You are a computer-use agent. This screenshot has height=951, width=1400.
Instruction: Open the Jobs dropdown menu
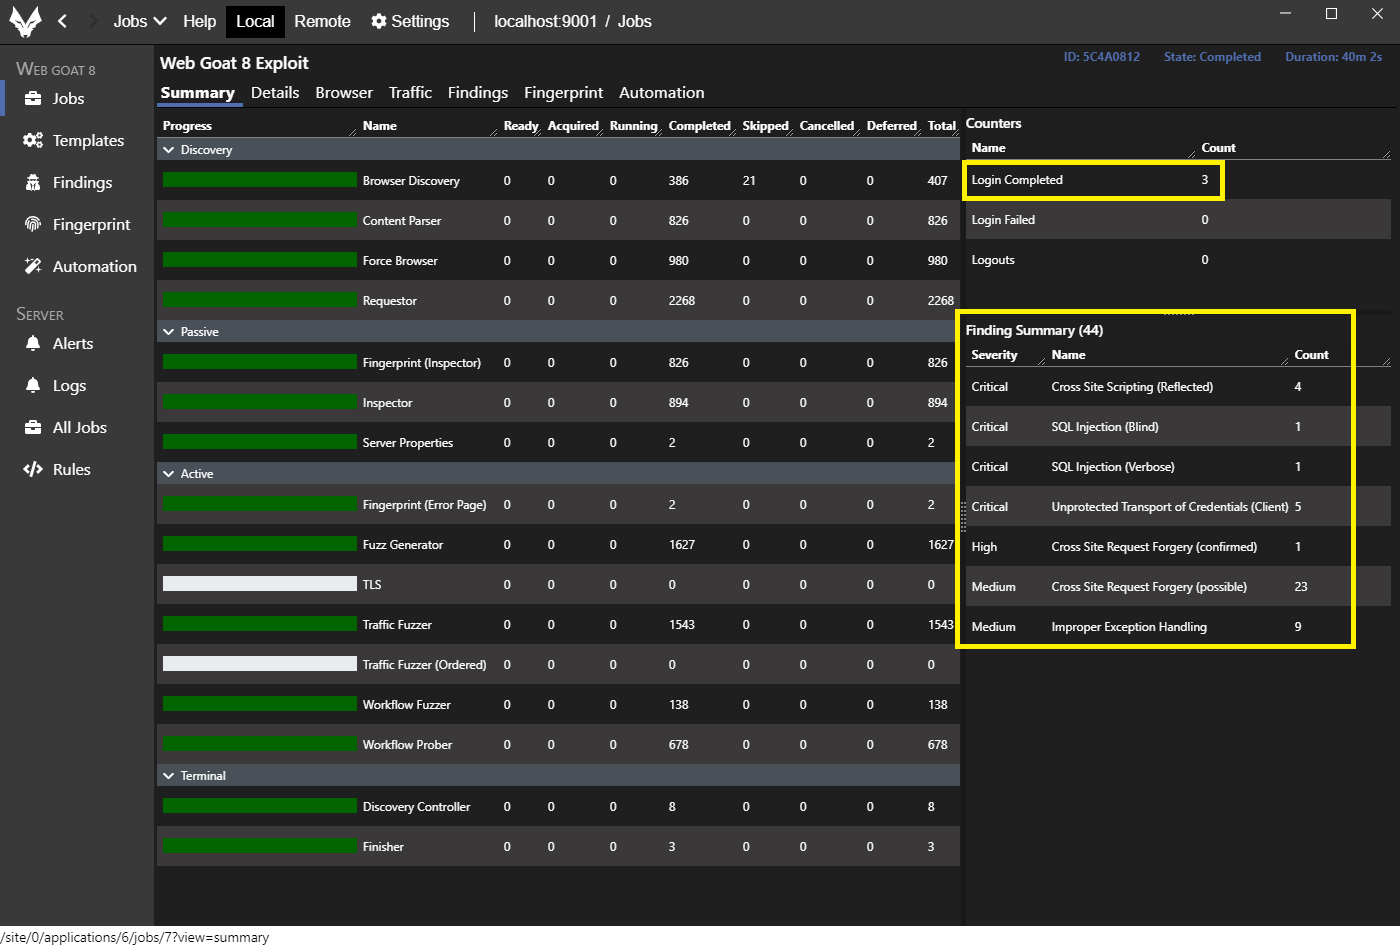(x=139, y=21)
